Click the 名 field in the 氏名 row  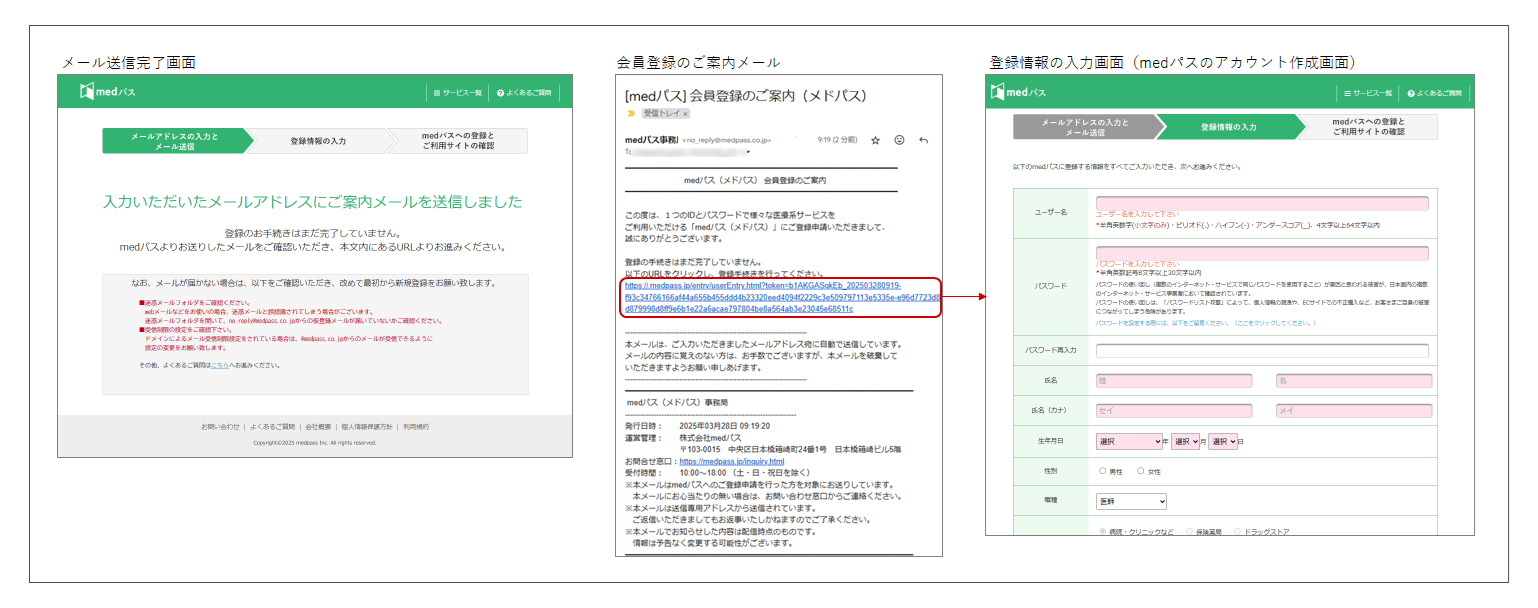pyautogui.click(x=1352, y=381)
